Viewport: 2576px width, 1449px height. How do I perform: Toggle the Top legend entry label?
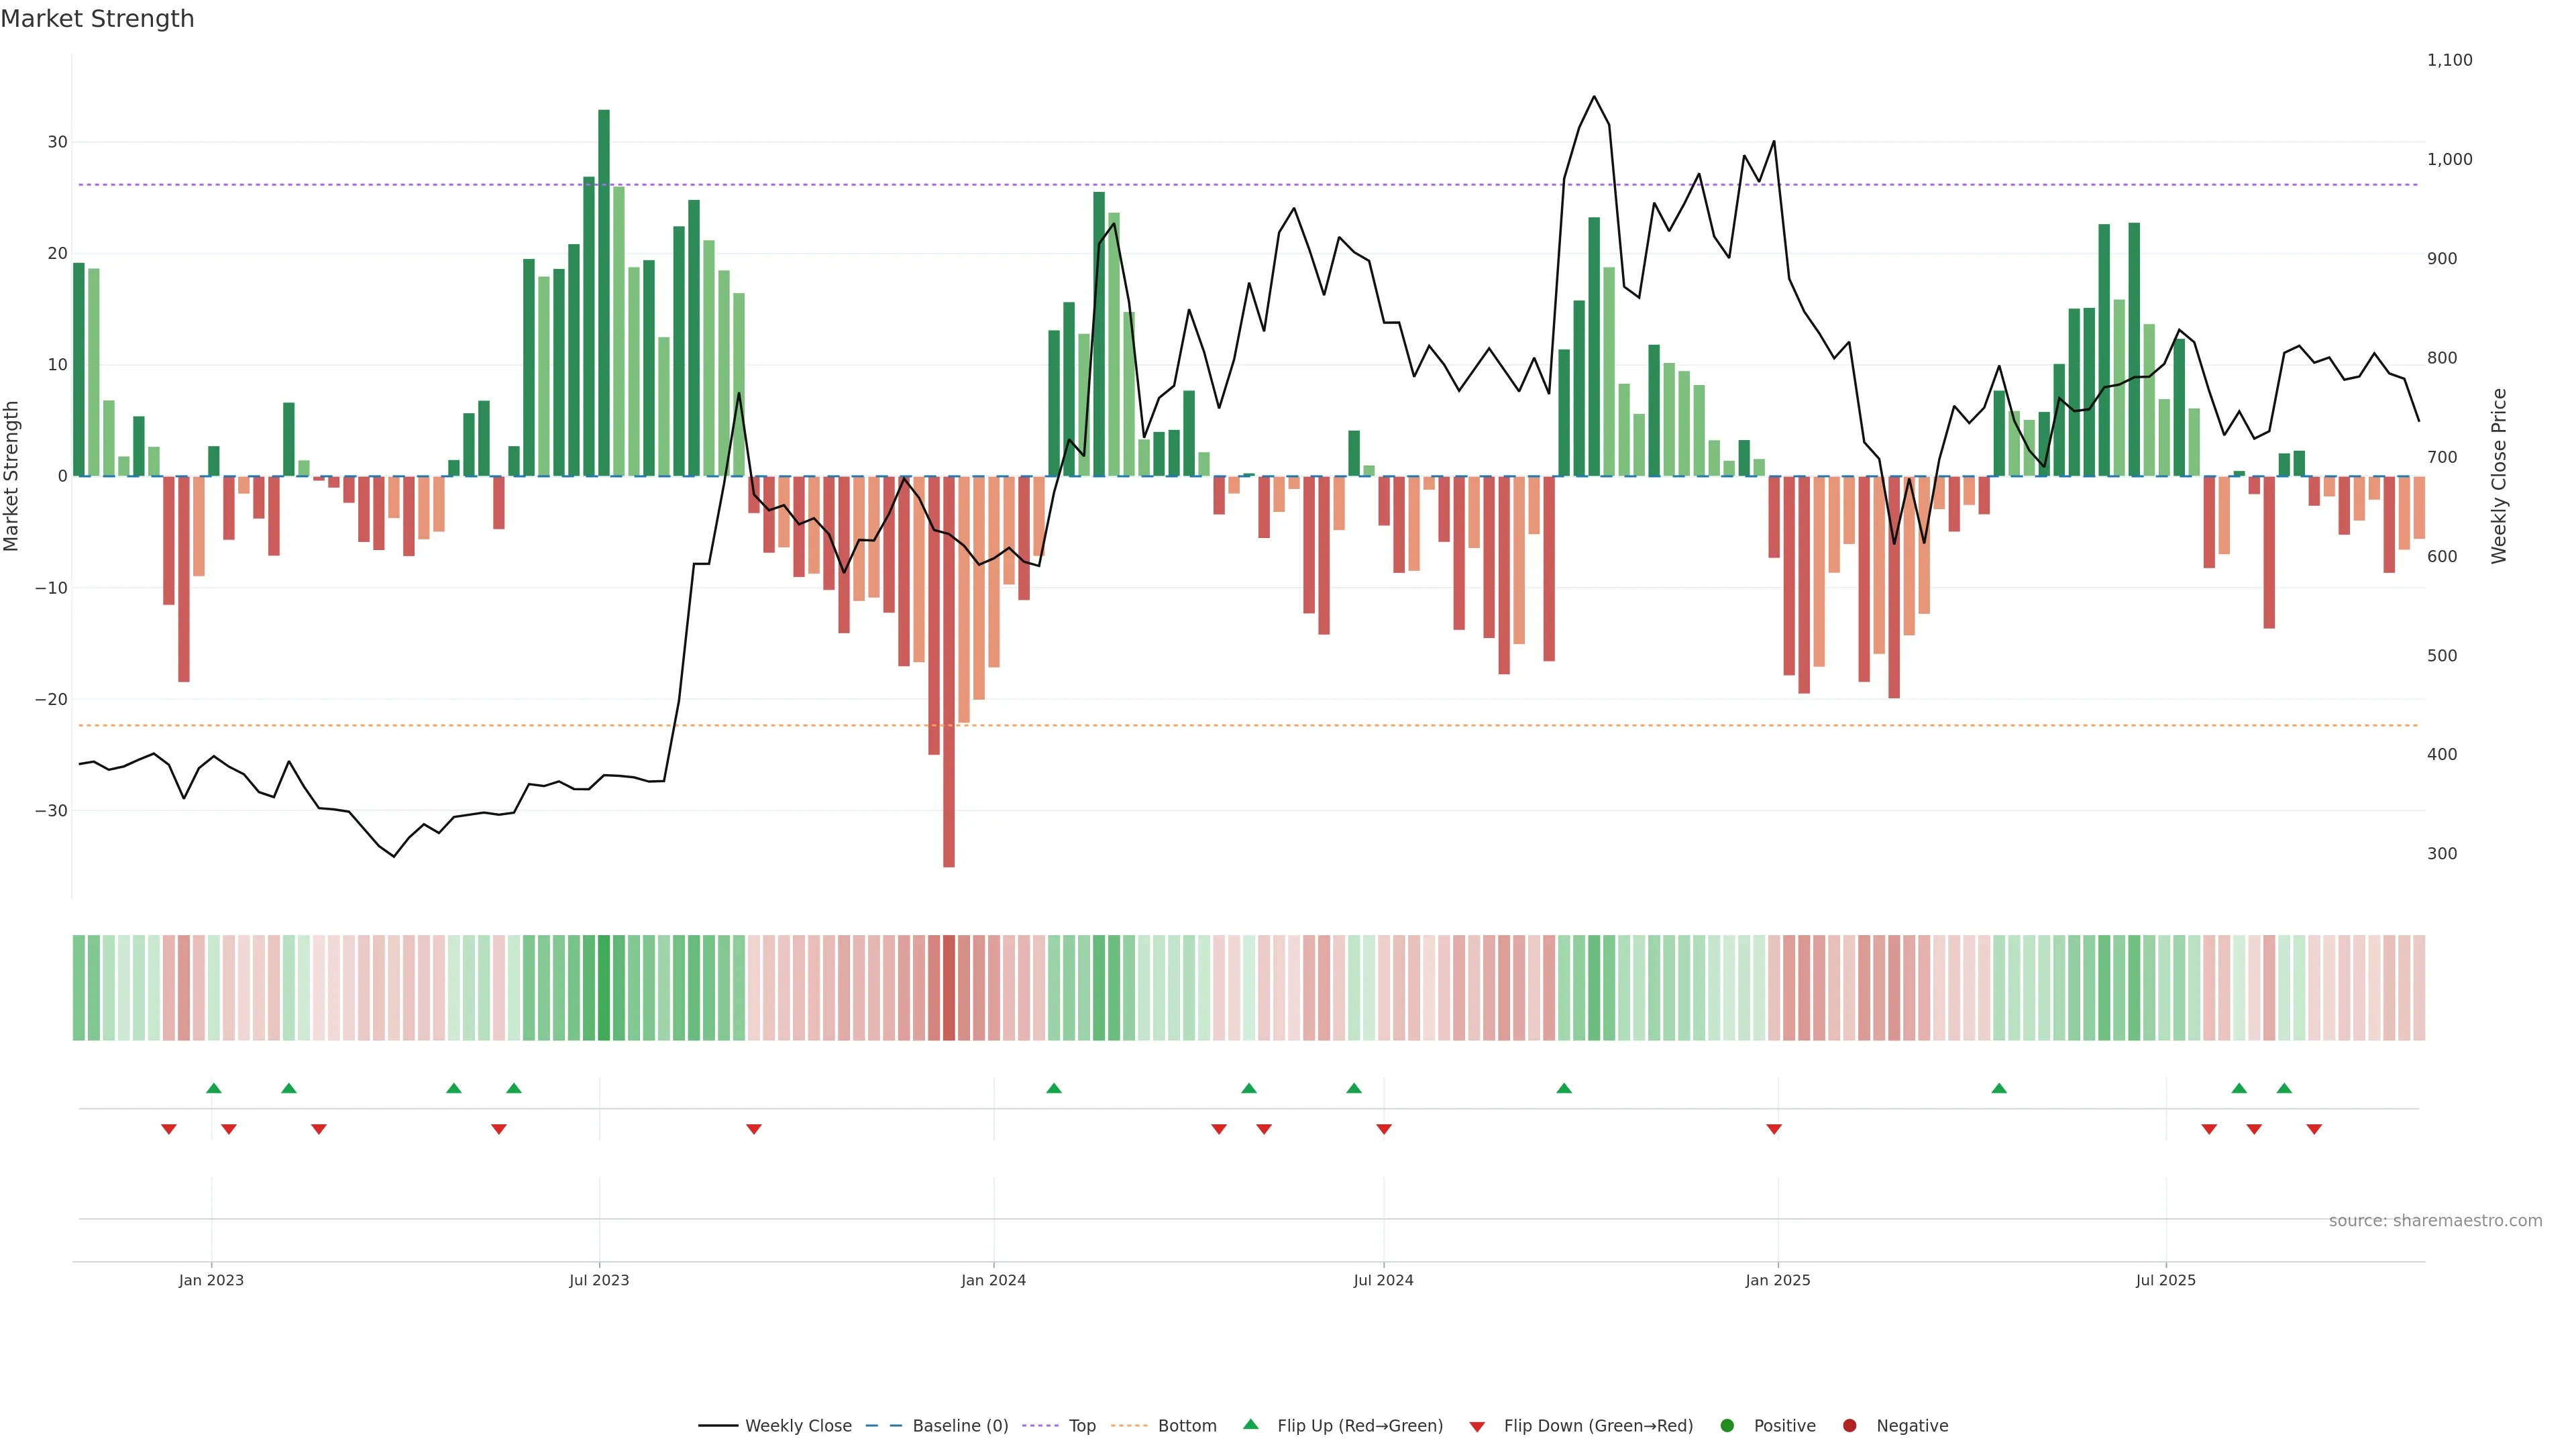pyautogui.click(x=1082, y=1426)
